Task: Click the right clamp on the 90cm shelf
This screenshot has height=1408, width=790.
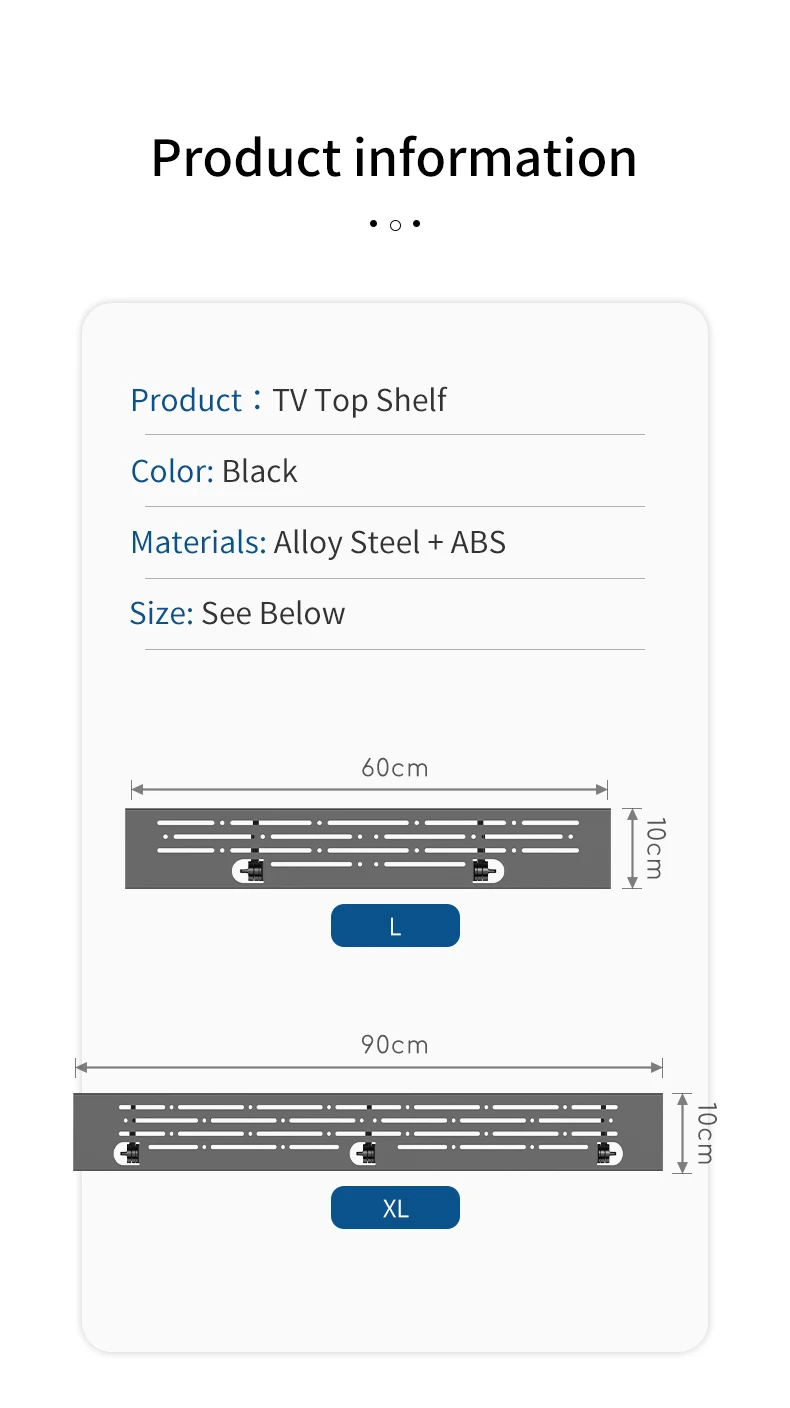Action: (603, 1153)
